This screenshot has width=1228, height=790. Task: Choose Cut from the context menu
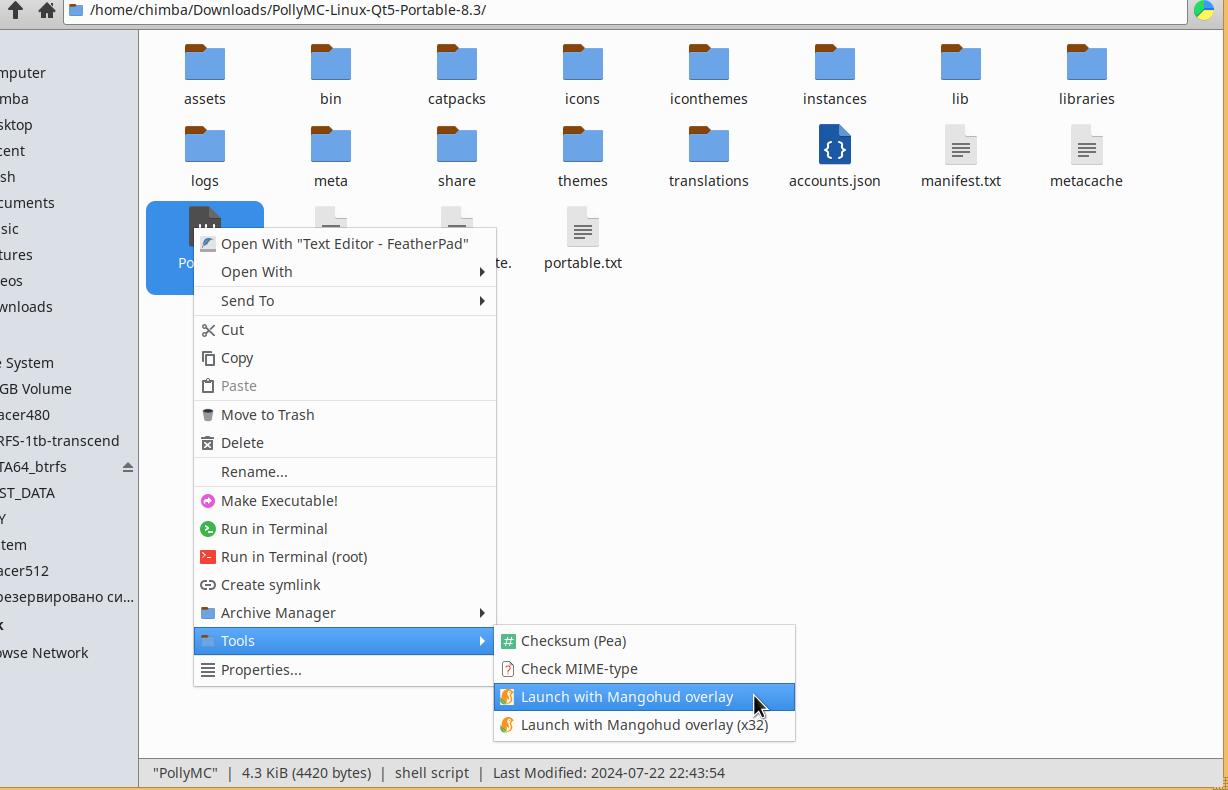[345, 330]
